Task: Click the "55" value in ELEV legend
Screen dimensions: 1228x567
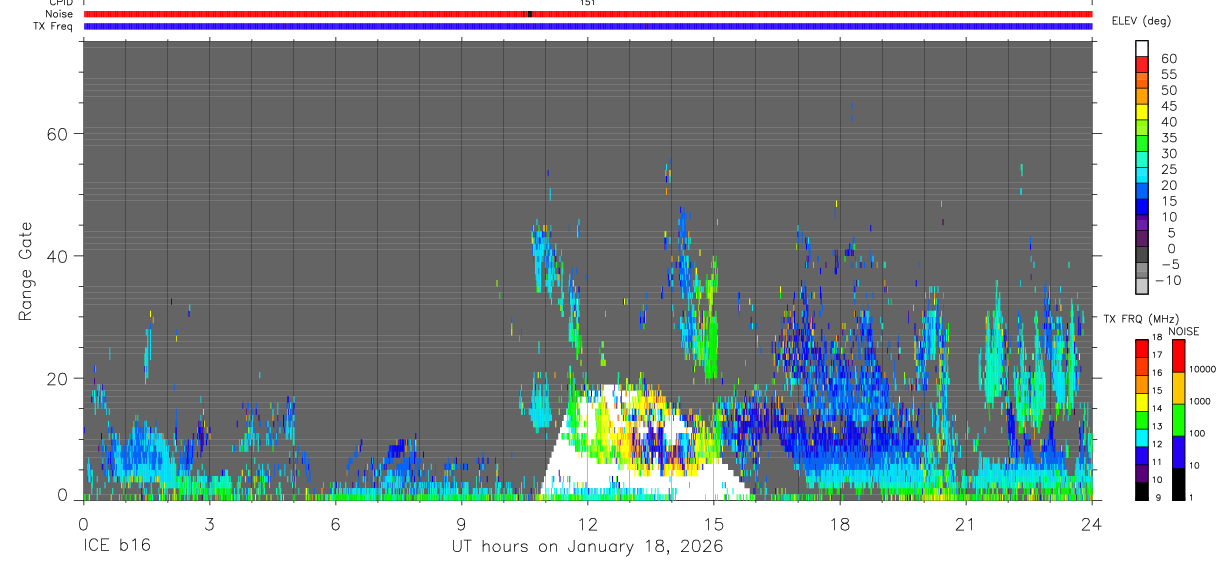Action: (1168, 75)
